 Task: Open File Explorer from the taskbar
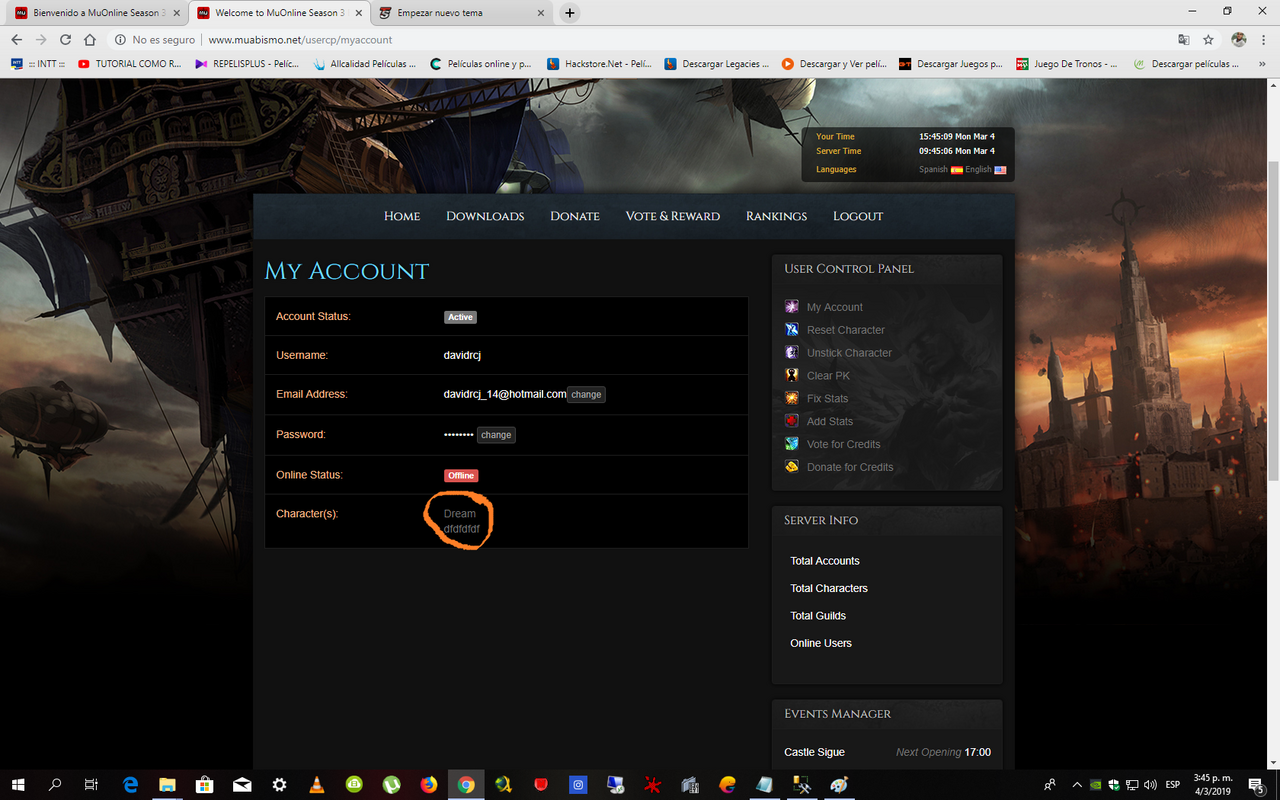click(x=167, y=785)
